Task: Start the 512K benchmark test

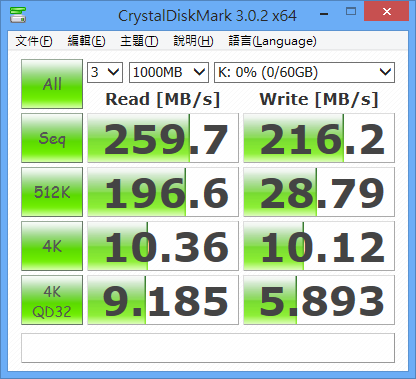Action: pos(52,192)
